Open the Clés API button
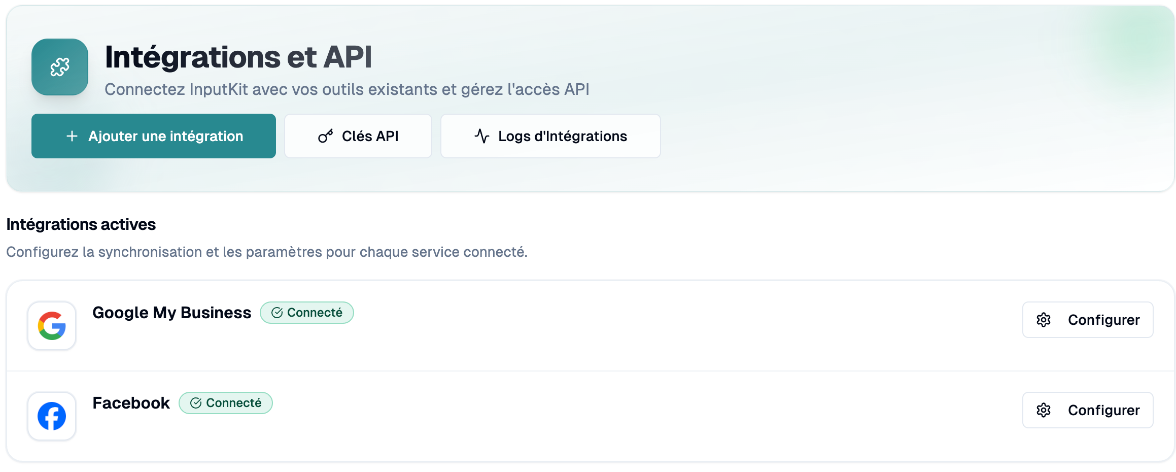The image size is (1176, 472). pos(358,136)
